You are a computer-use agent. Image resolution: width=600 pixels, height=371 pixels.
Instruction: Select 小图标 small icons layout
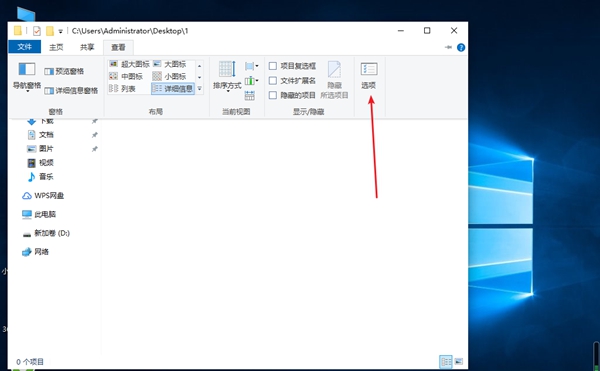pyautogui.click(x=170, y=76)
